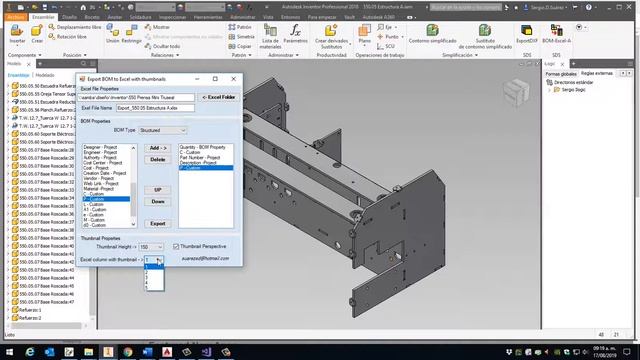Viewport: 640px width, 360px height.
Task: Switch to the Diseño ribbon tab
Action: point(69,17)
